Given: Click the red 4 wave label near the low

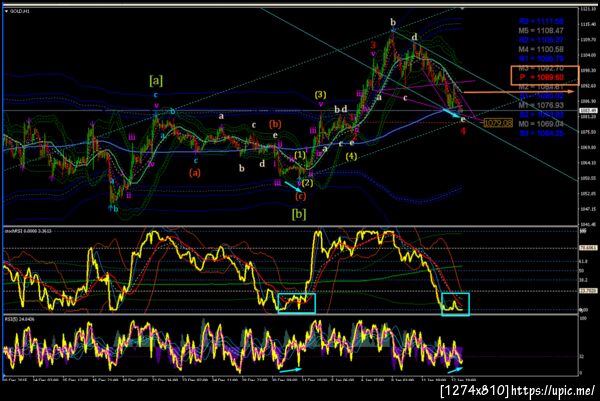Looking at the screenshot, I should click(x=463, y=131).
